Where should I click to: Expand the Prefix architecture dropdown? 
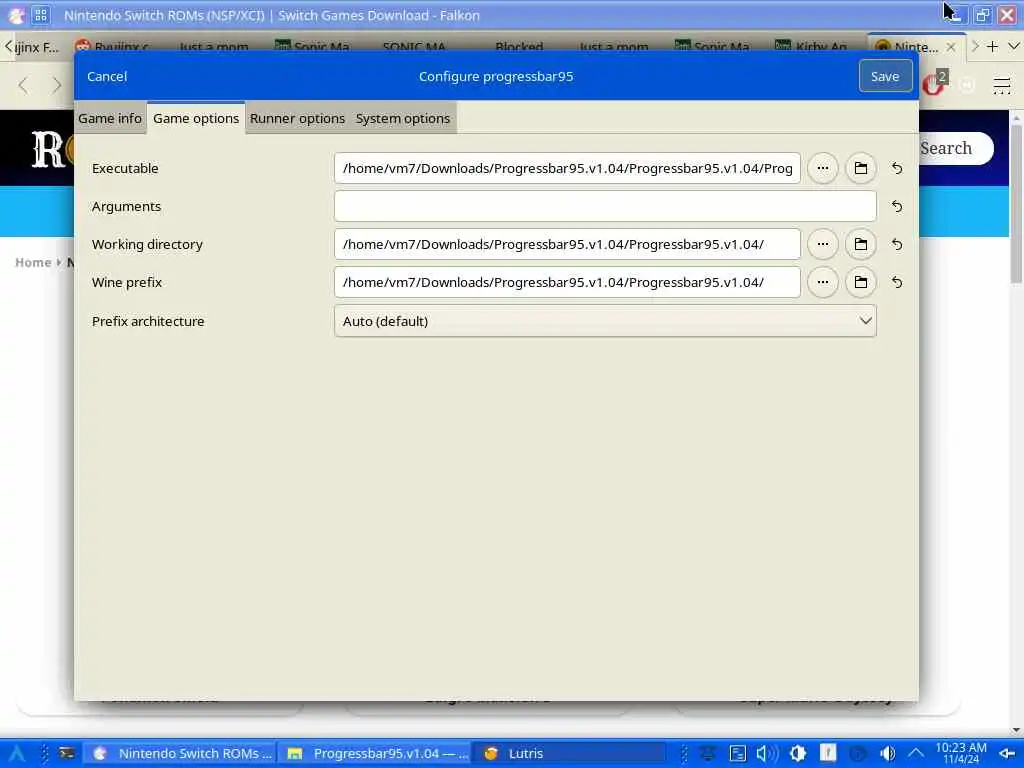click(x=605, y=321)
